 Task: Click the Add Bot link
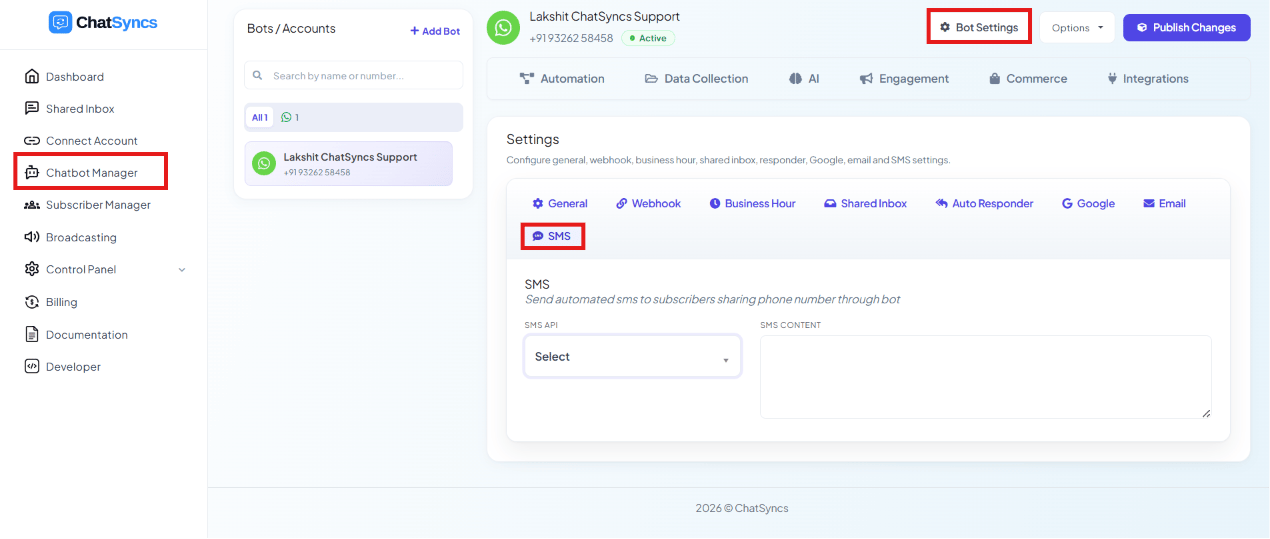tap(435, 31)
